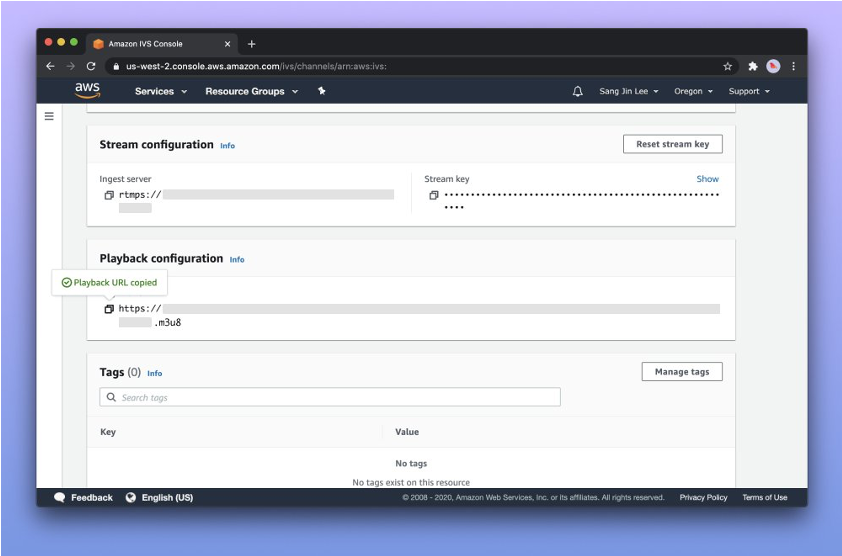The height and width of the screenshot is (556, 842).
Task: Reload the Amazon IVS Console page
Action: pyautogui.click(x=91, y=66)
